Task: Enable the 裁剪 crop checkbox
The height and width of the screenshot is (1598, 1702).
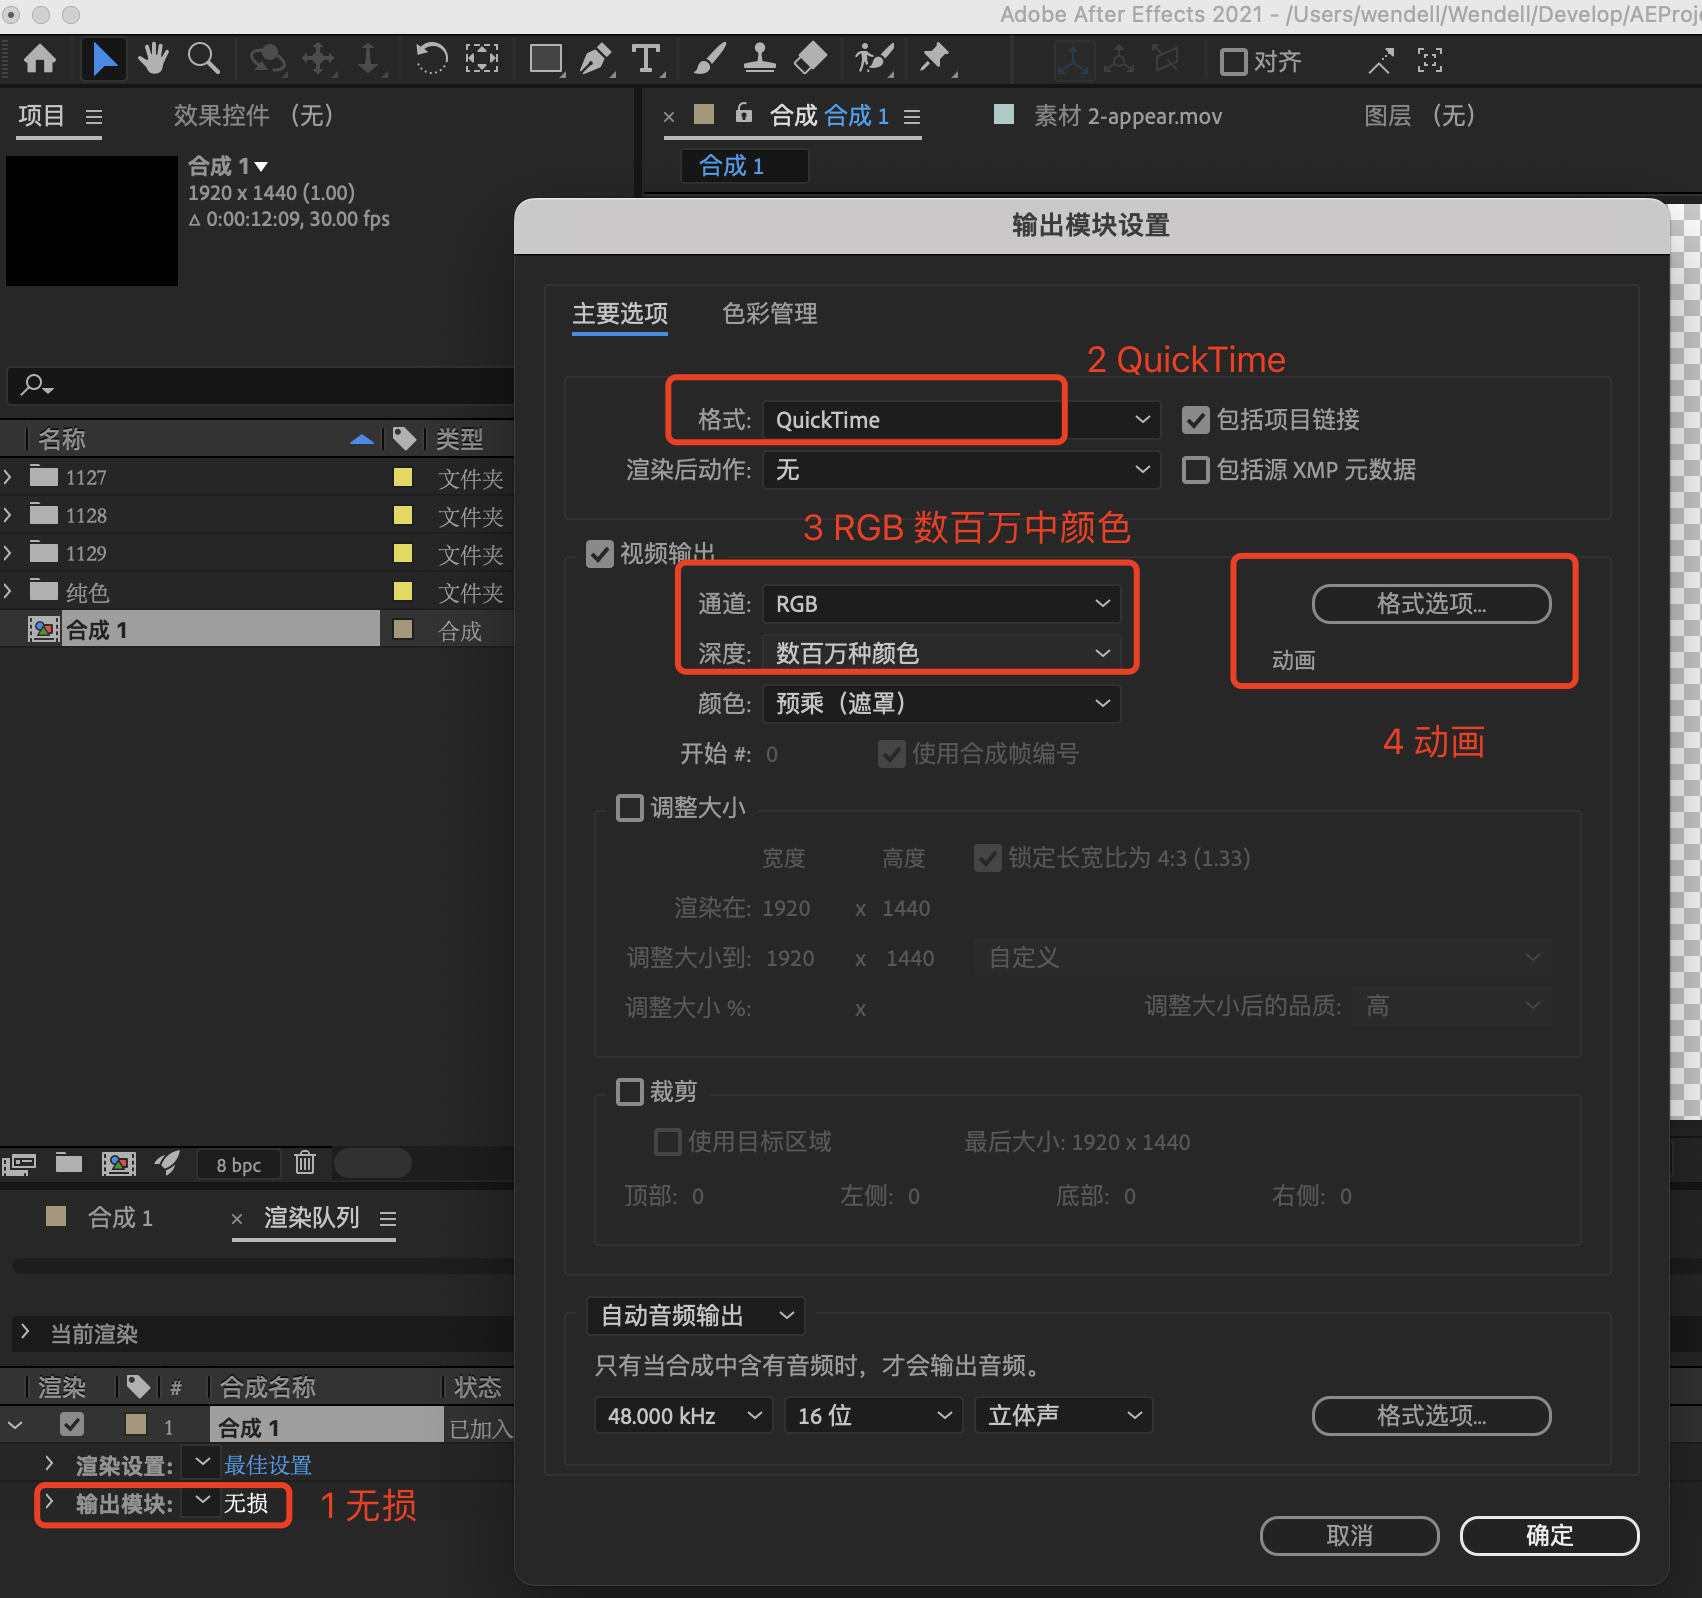Action: [630, 1091]
